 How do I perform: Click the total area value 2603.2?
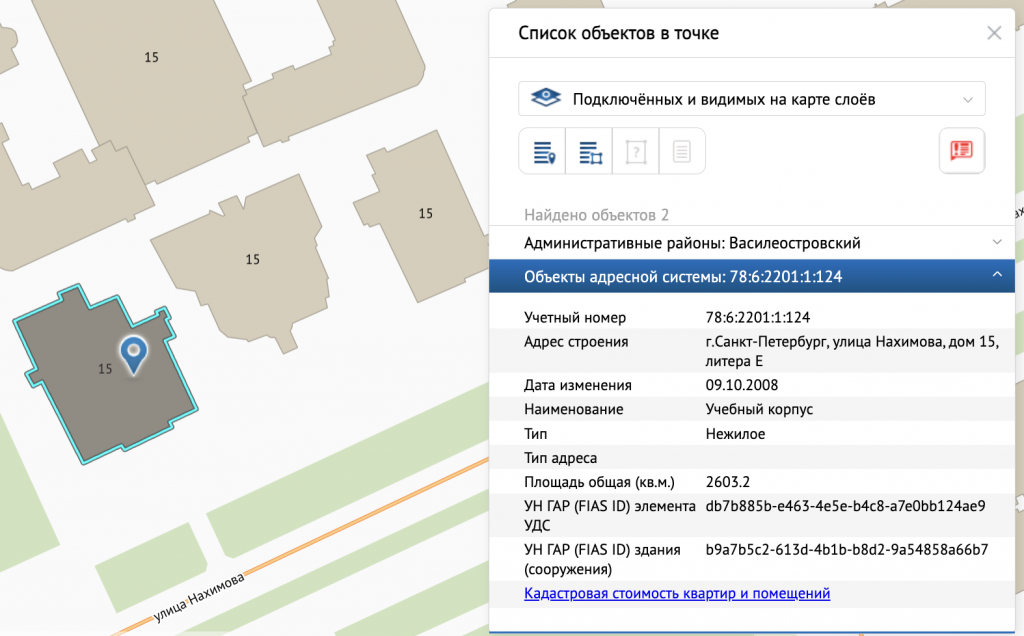click(x=727, y=481)
